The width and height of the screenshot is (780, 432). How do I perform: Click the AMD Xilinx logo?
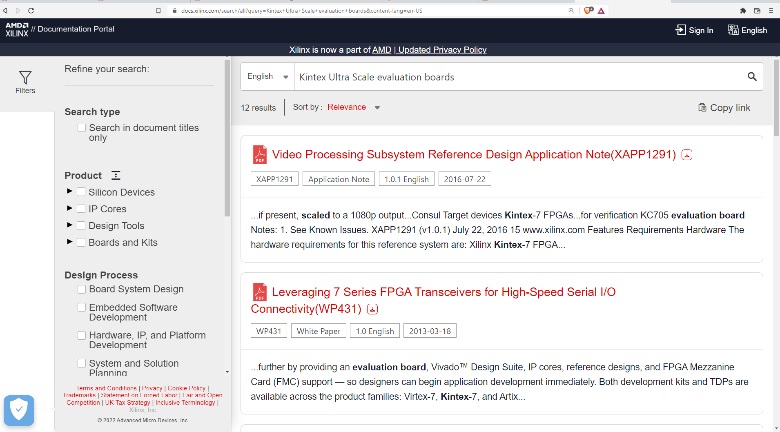point(16,29)
